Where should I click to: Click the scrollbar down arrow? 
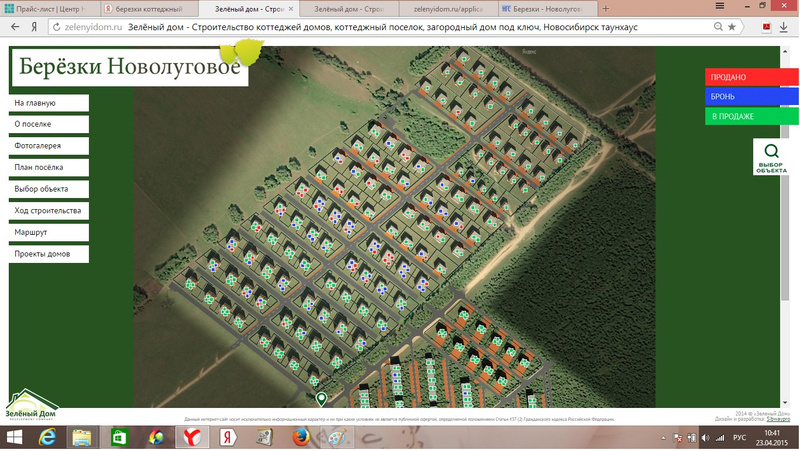(x=785, y=403)
